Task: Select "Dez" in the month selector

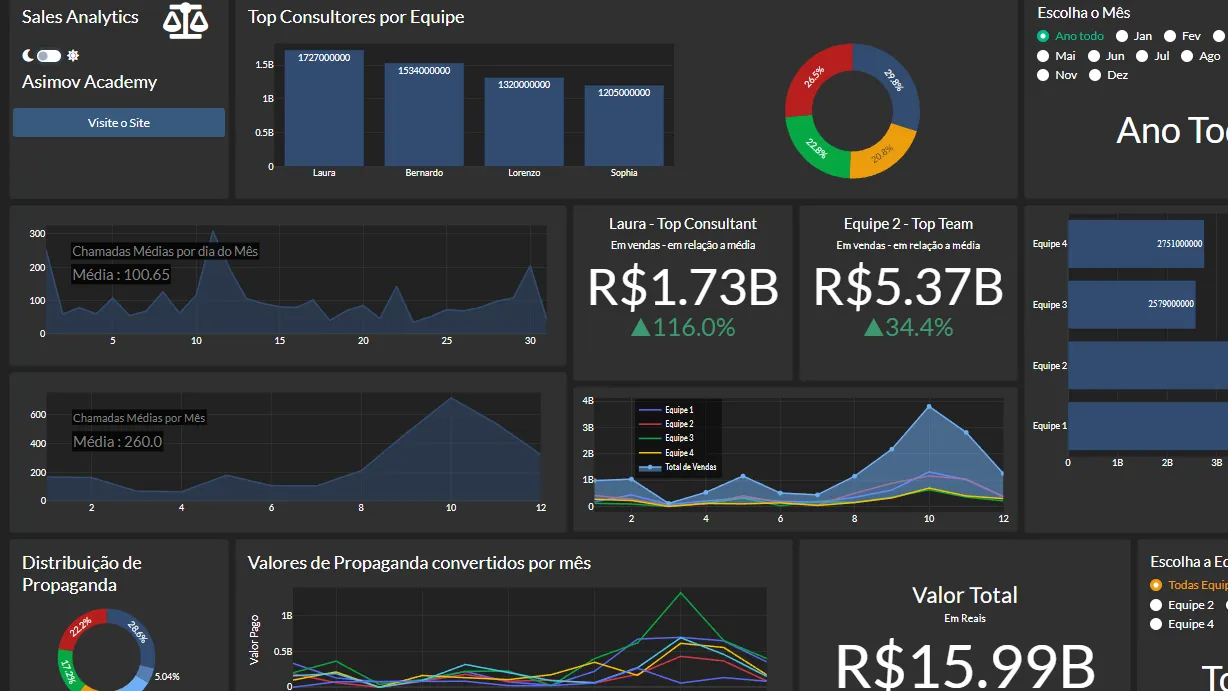Action: pos(1094,74)
